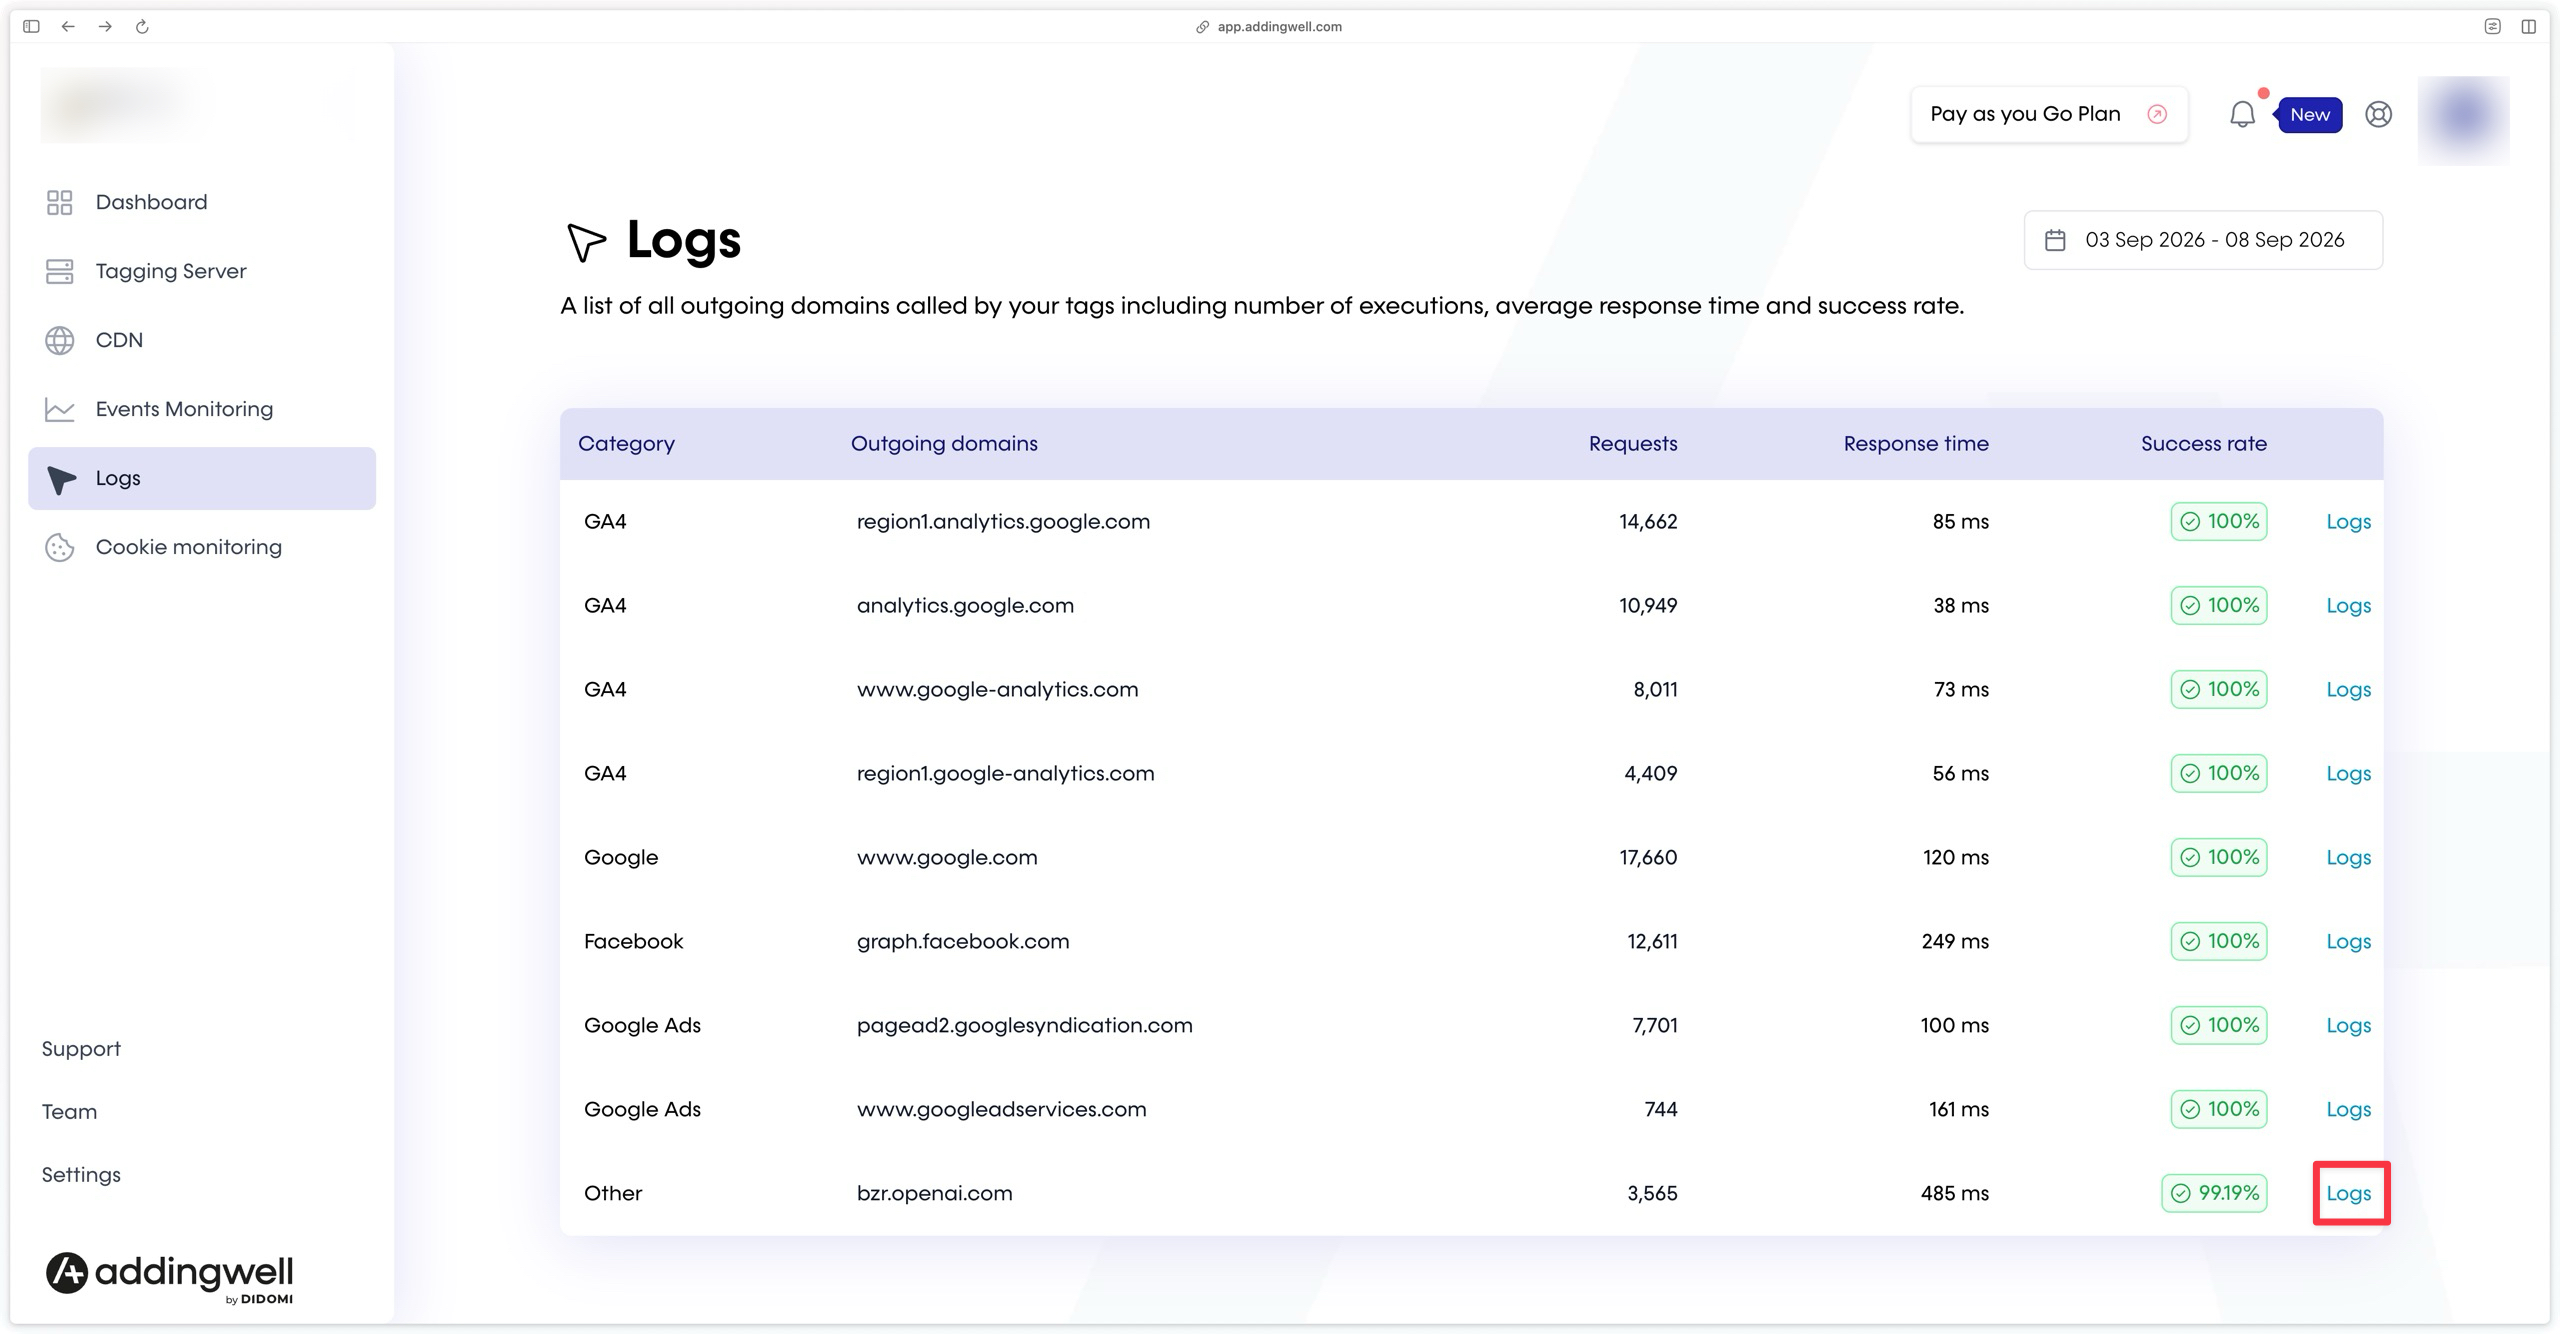Open the notifications bell
This screenshot has width=2560, height=1334.
(2242, 114)
